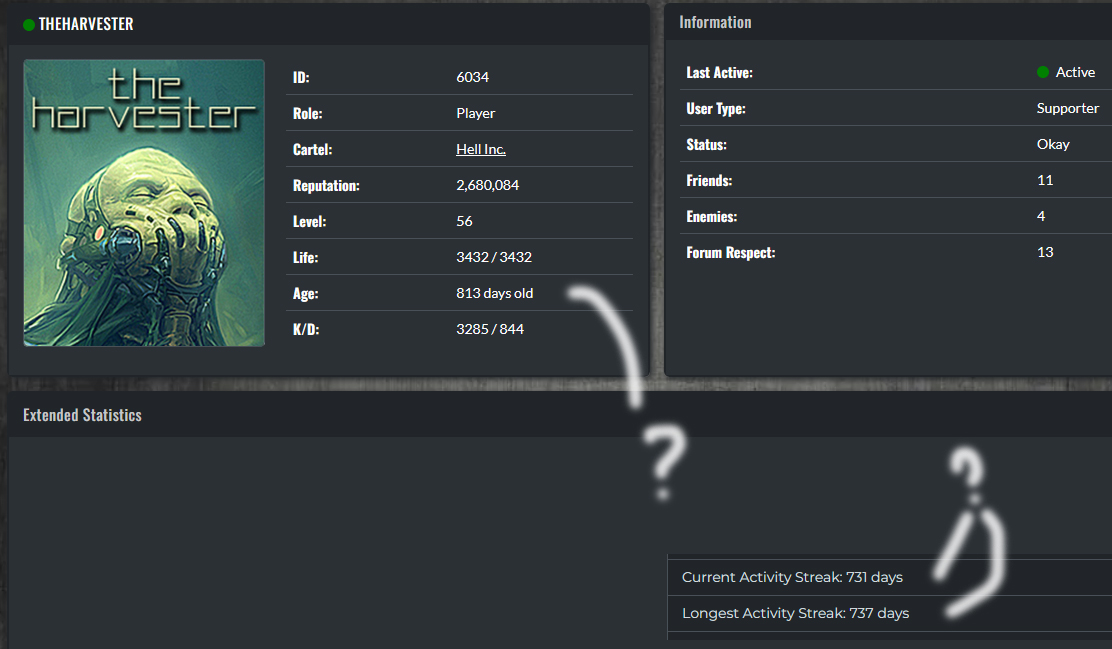
Task: Select the Longest Activity Streak row
Action: click(889, 614)
